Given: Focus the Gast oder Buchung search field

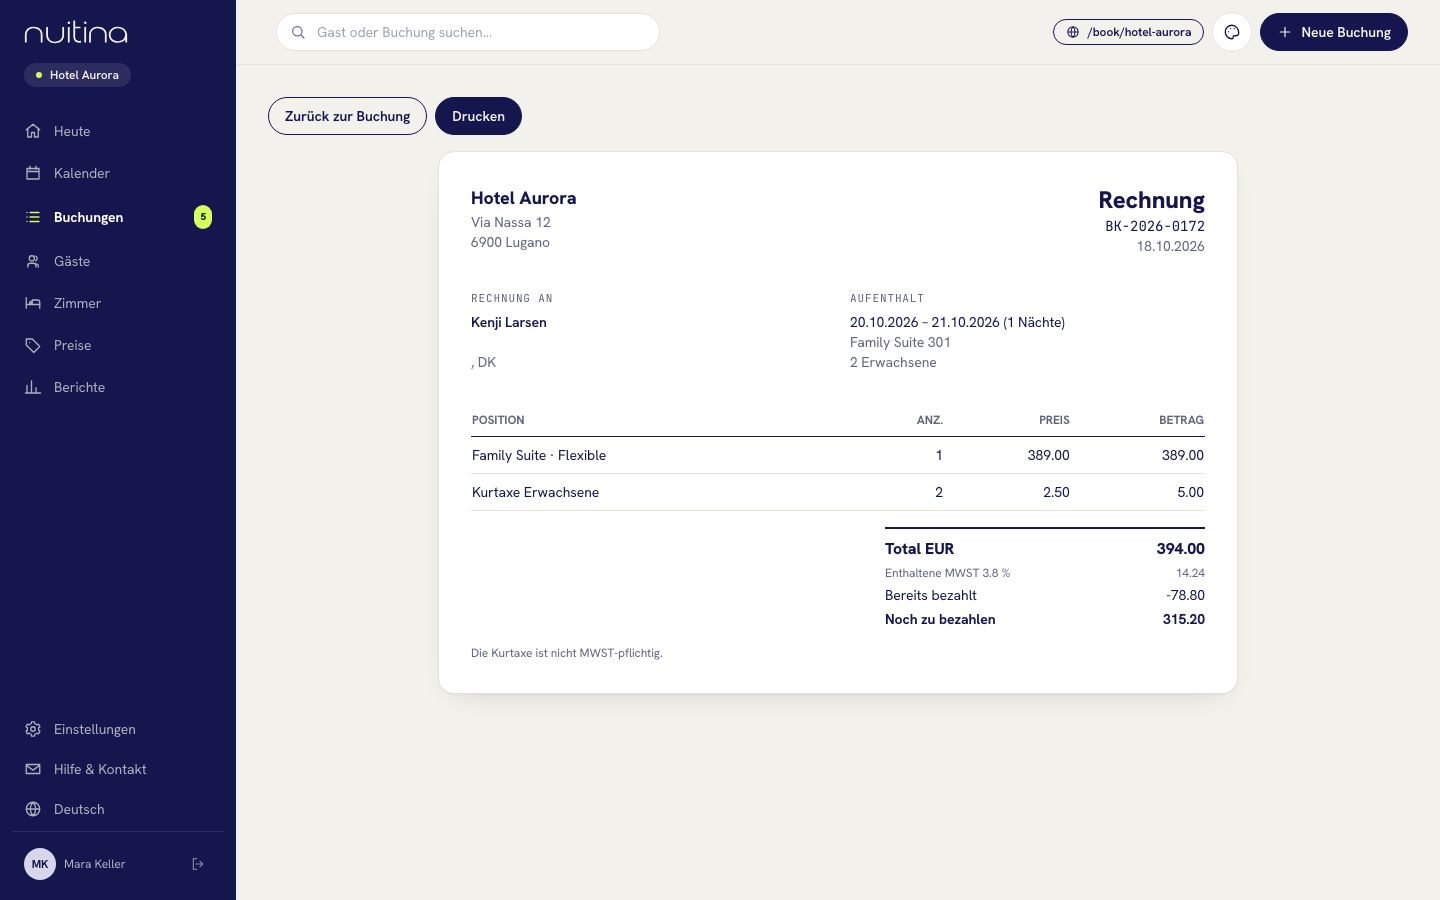Looking at the screenshot, I should (468, 32).
